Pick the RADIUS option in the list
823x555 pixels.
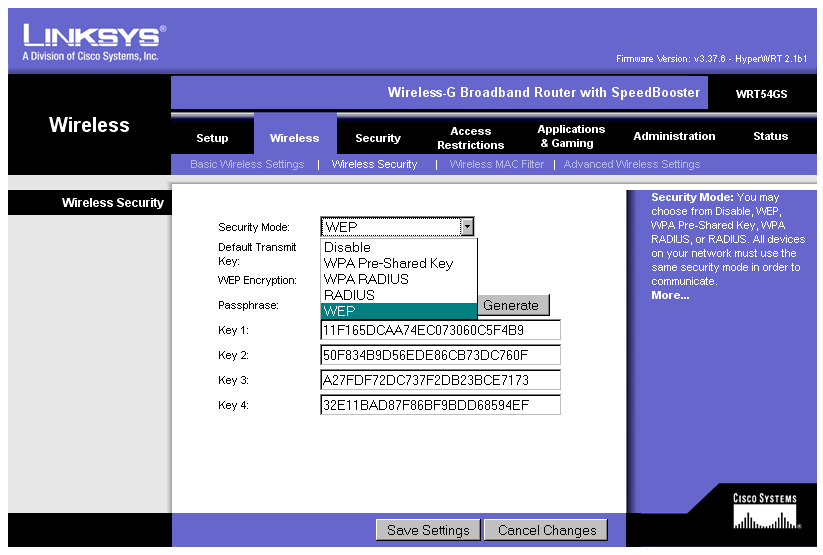pos(398,295)
